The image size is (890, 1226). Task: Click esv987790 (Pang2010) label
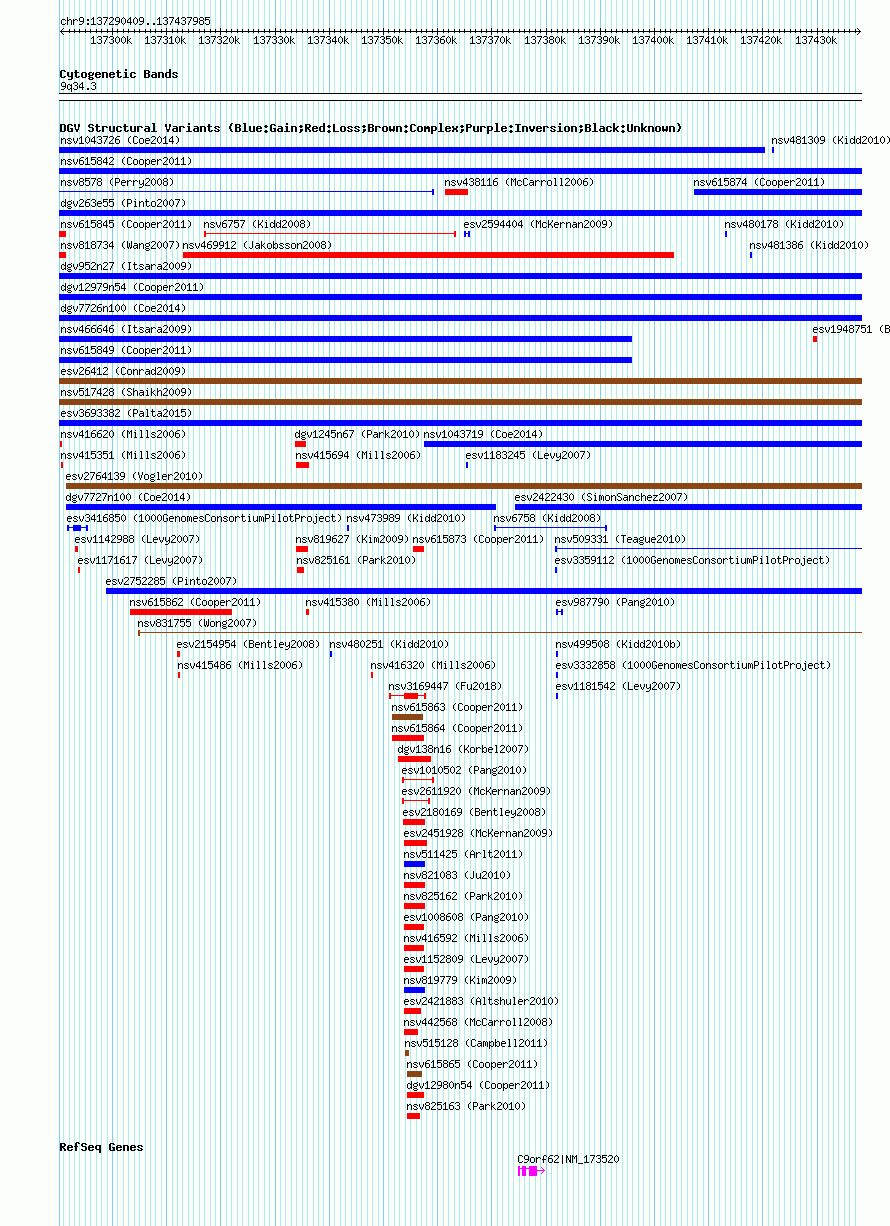click(615, 602)
